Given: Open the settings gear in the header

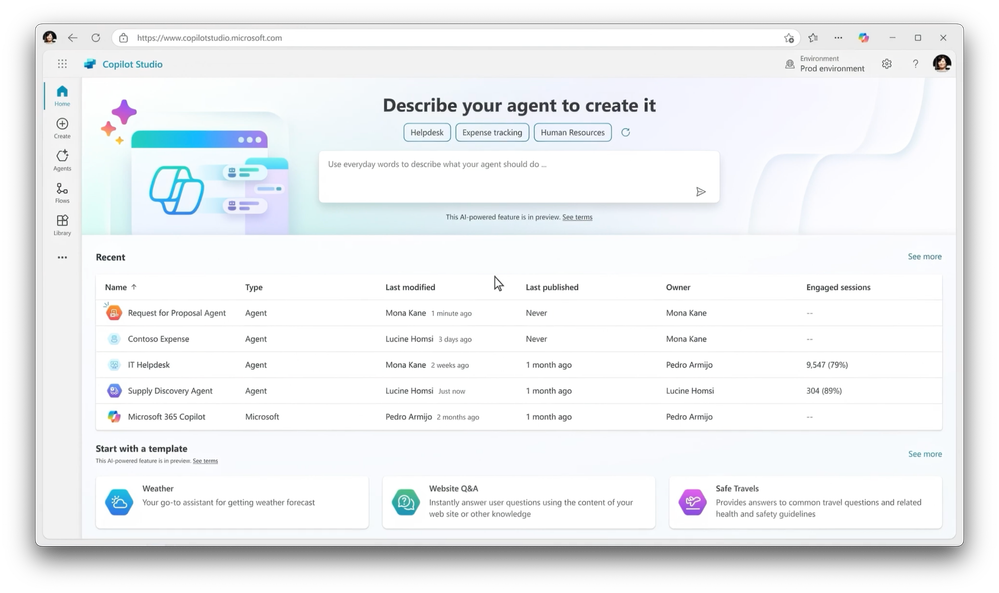Looking at the screenshot, I should pos(886,64).
